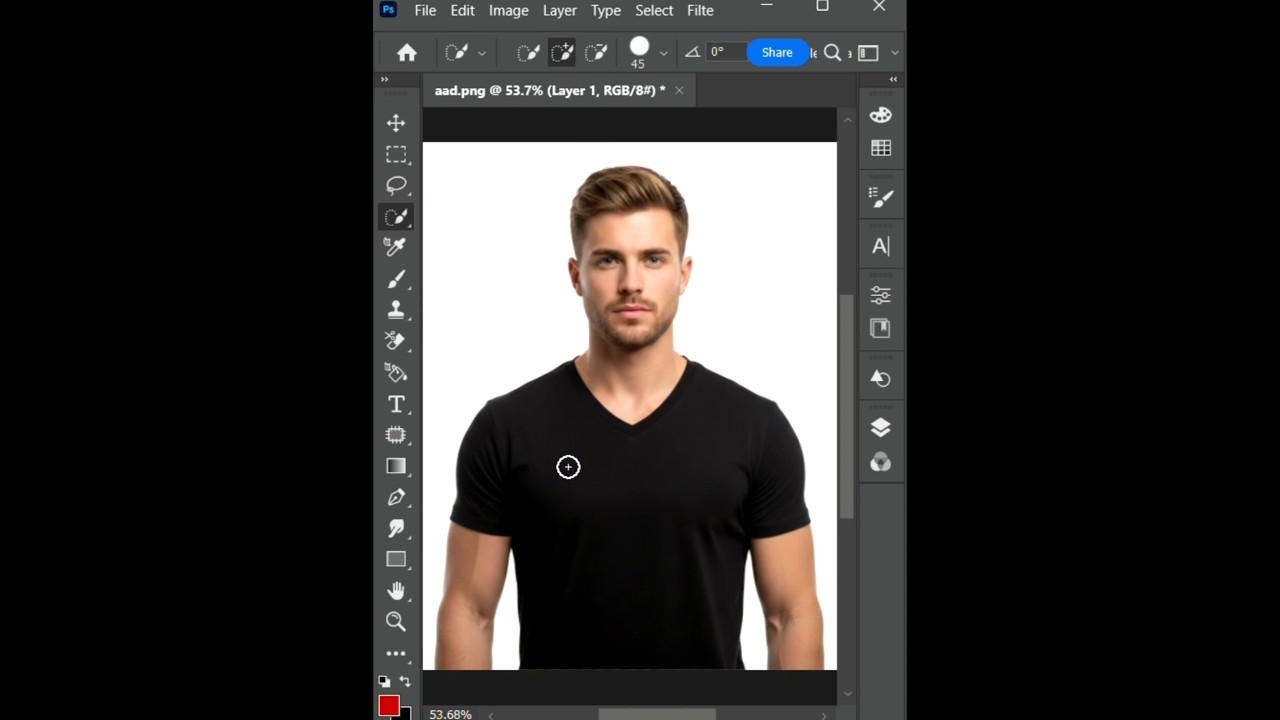
Task: Click the canvas scroll-up arrow
Action: [847, 119]
